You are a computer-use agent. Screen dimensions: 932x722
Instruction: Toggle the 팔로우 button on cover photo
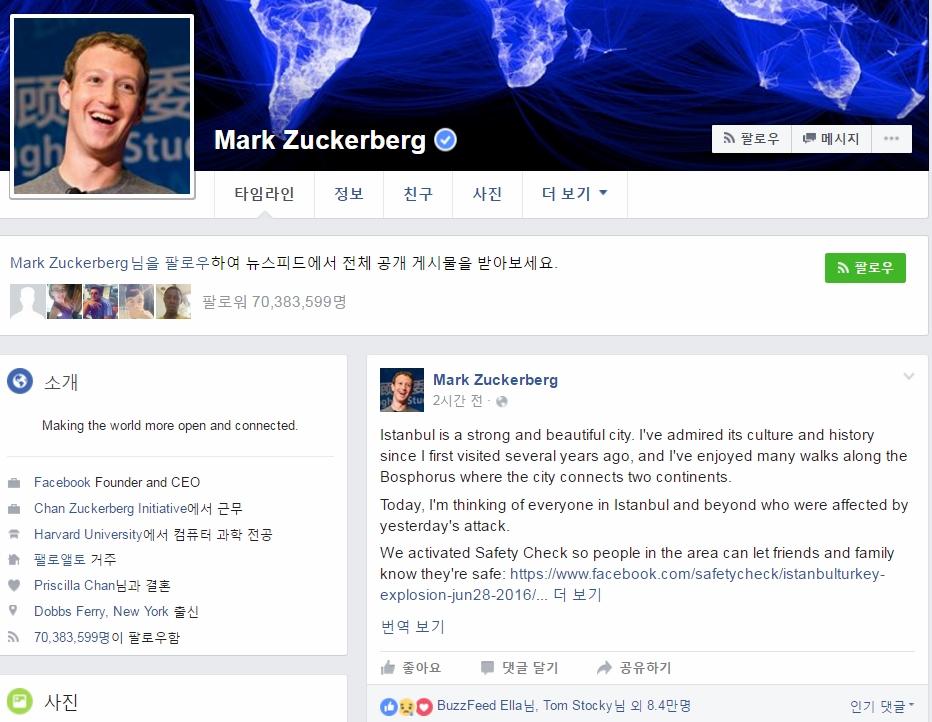751,138
